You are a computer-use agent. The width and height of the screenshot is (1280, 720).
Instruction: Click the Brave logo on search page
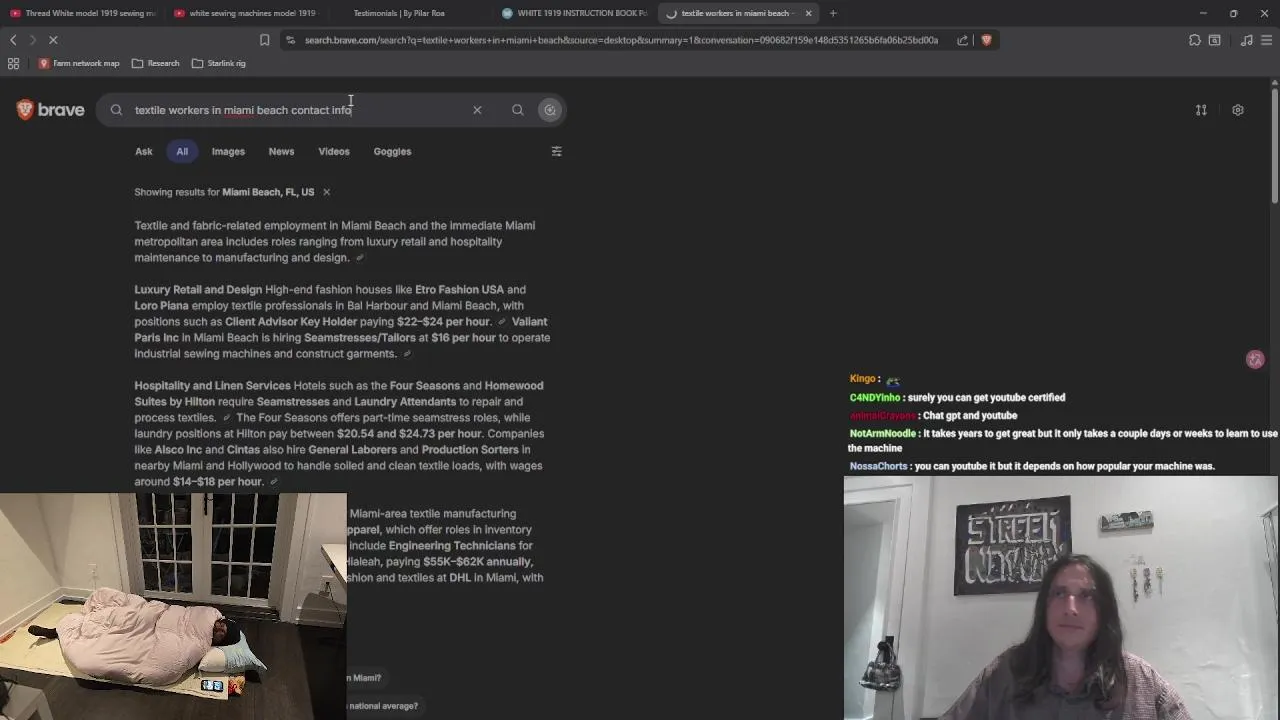coord(50,110)
